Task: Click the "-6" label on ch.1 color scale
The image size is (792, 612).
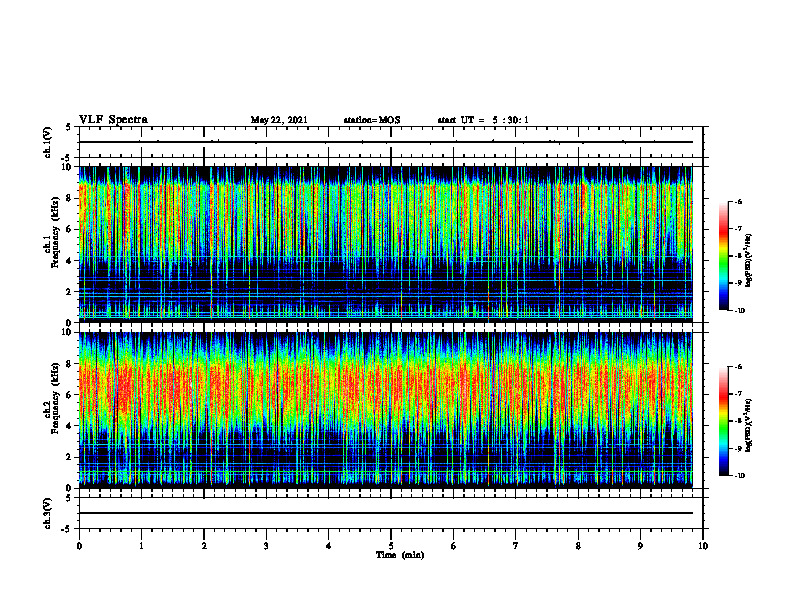Action: pos(738,201)
